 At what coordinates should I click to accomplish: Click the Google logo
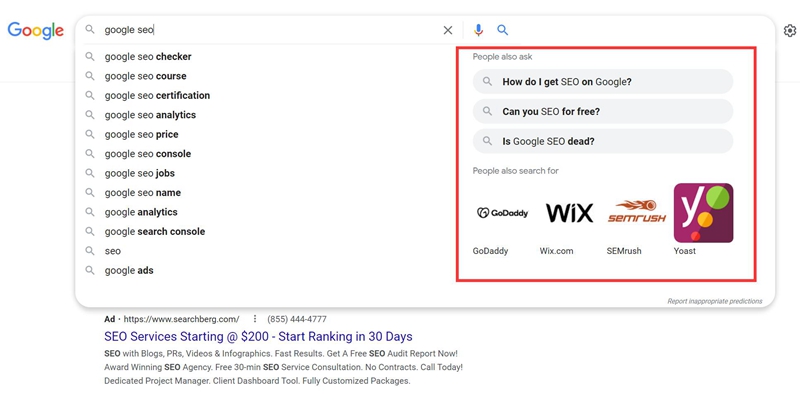click(36, 31)
